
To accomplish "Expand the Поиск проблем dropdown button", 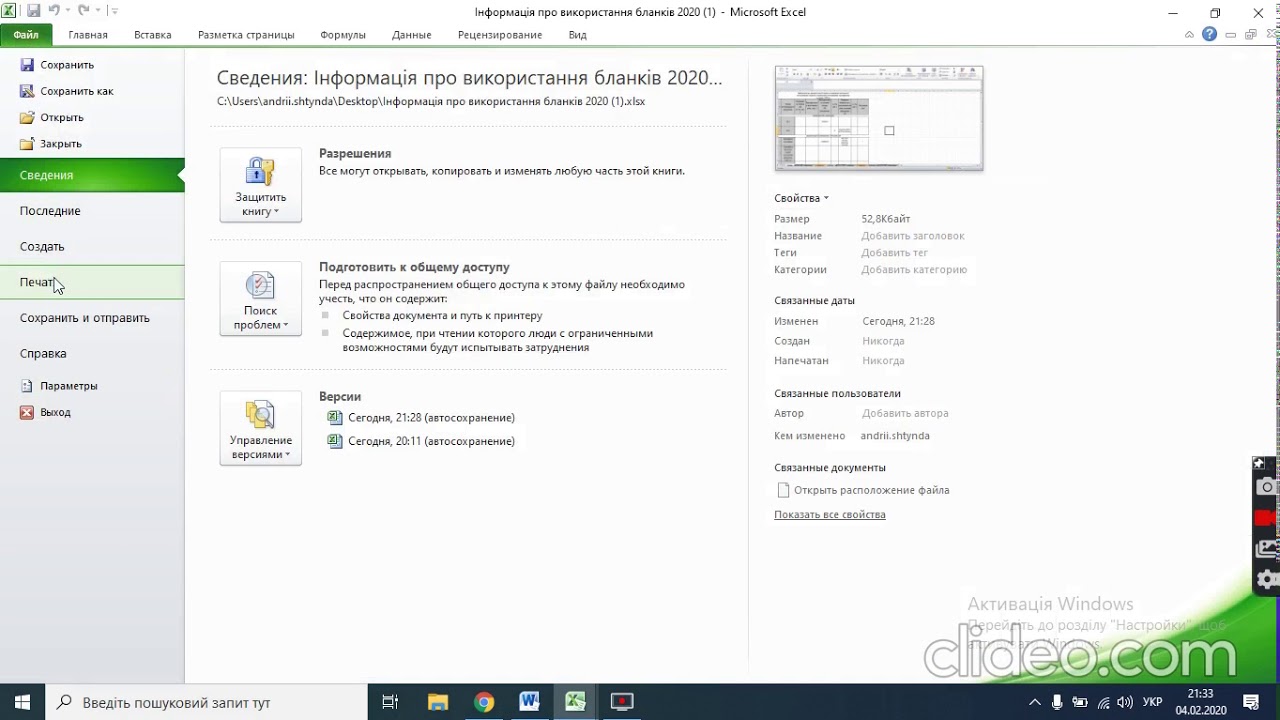I will tap(260, 298).
